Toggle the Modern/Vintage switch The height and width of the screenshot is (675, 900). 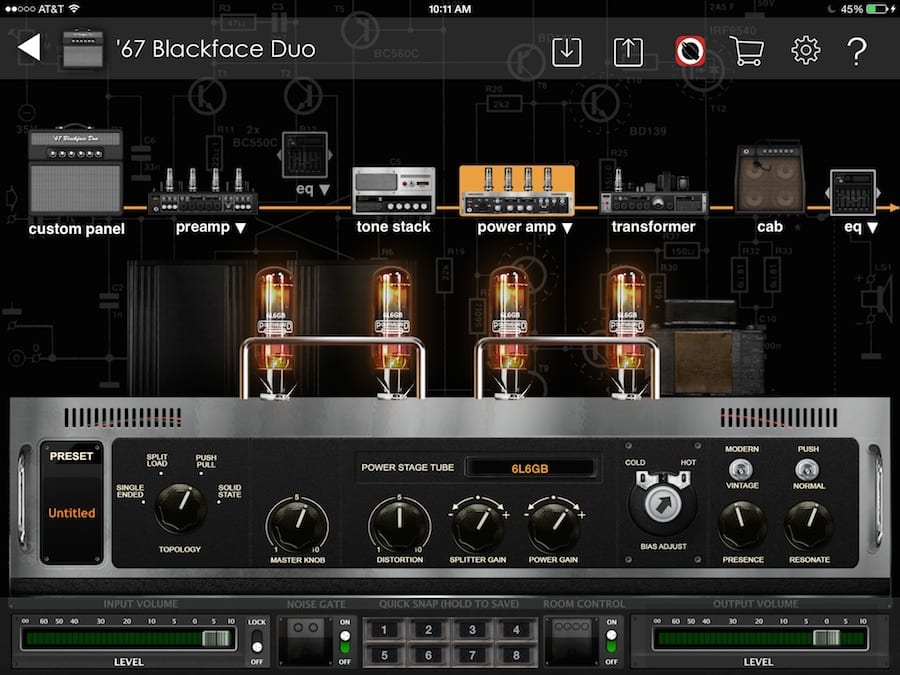(x=742, y=469)
